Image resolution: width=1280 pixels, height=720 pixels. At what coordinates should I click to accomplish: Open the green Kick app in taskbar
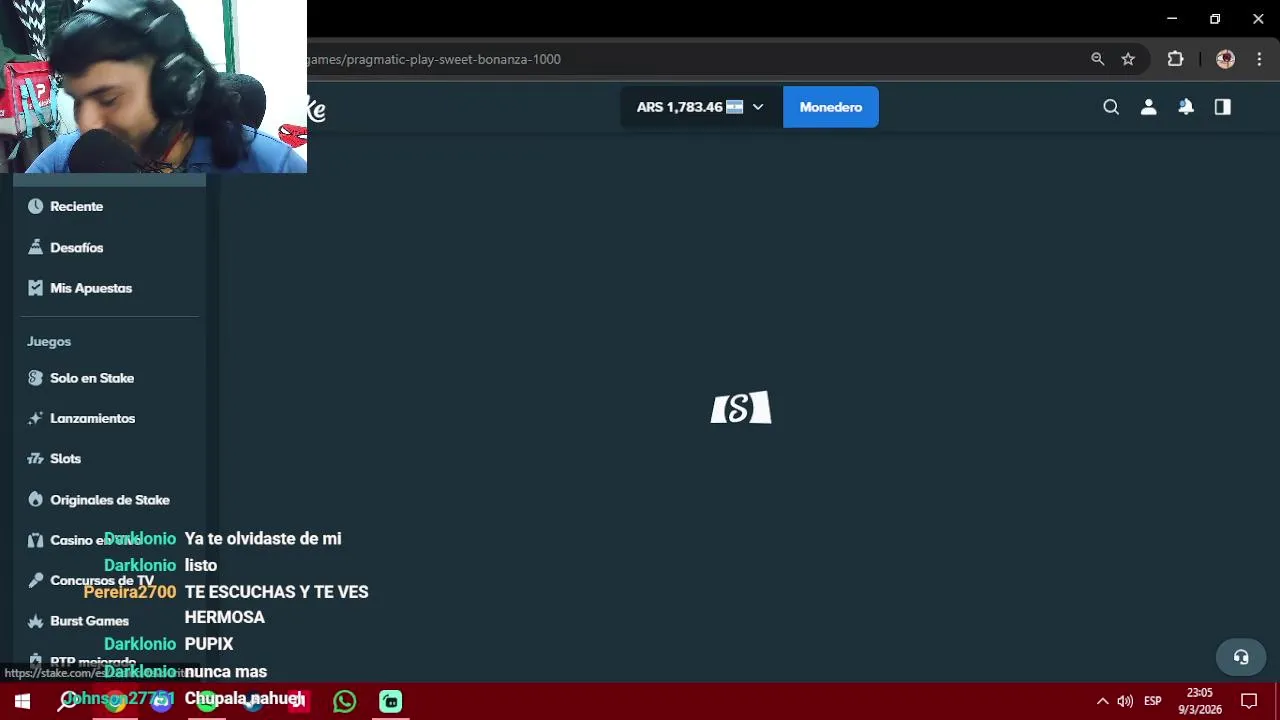(x=391, y=701)
